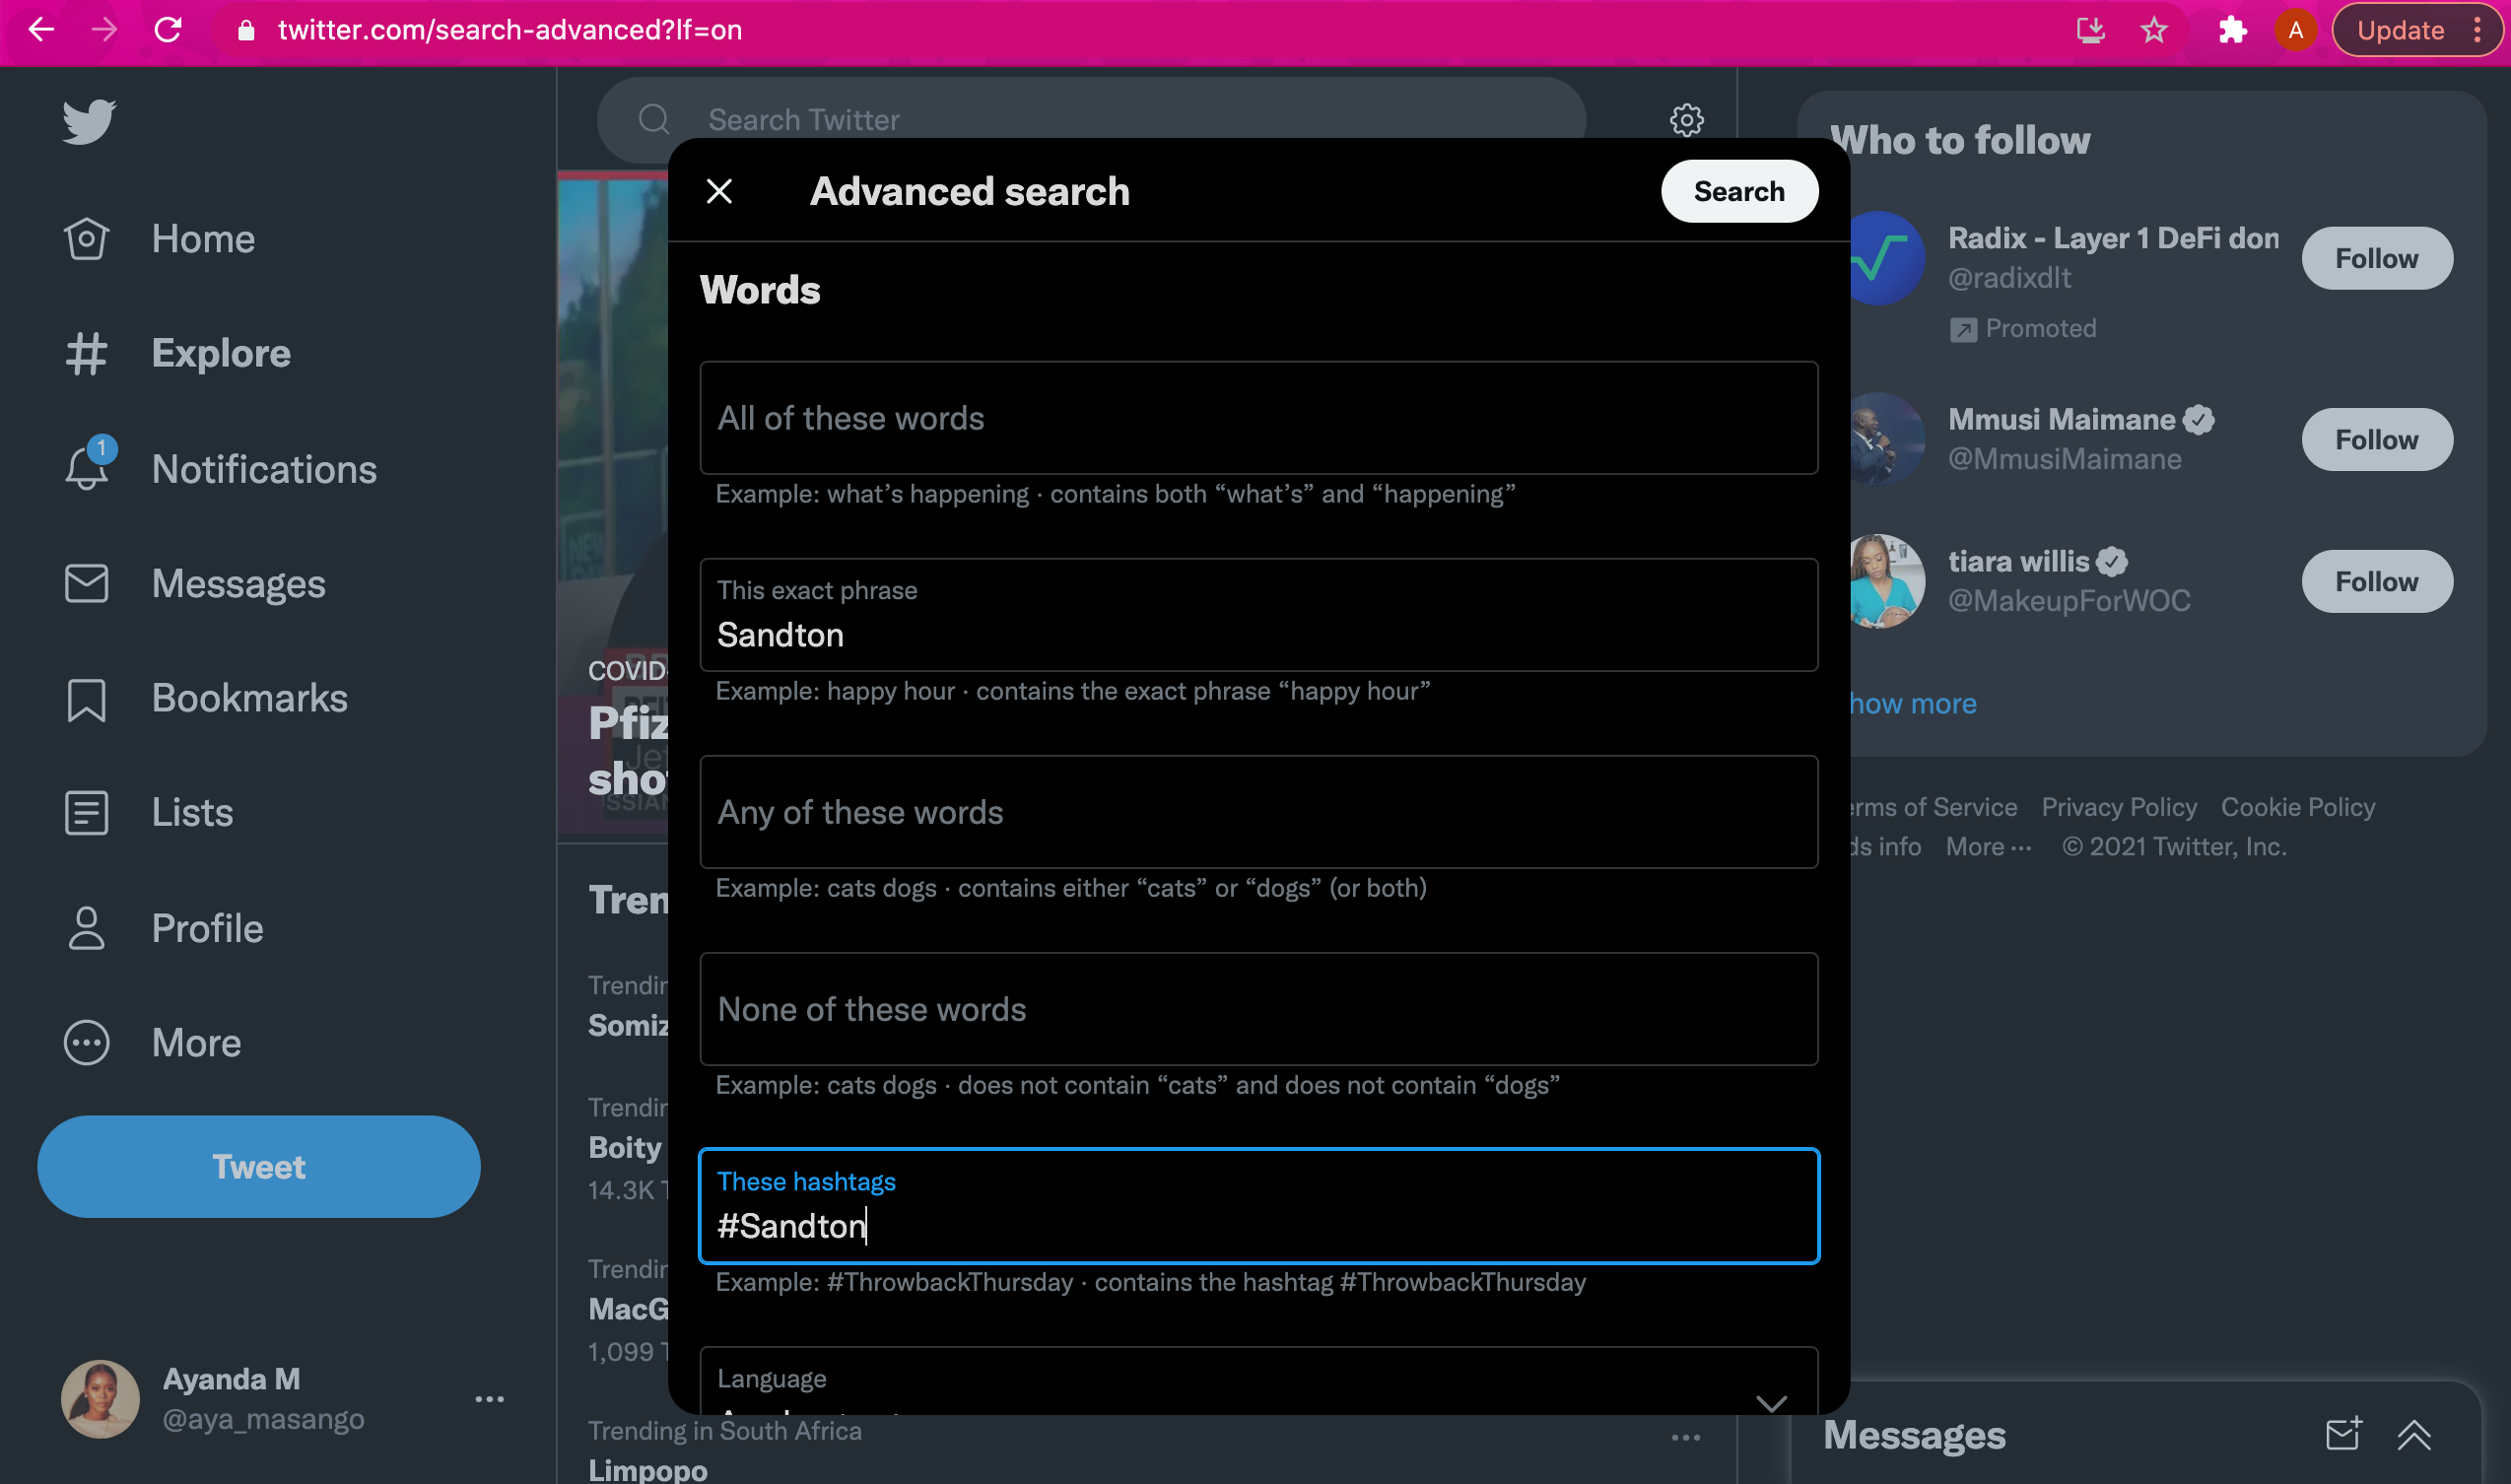Click the Profile person icon
This screenshot has width=2511, height=1484.
tap(87, 928)
